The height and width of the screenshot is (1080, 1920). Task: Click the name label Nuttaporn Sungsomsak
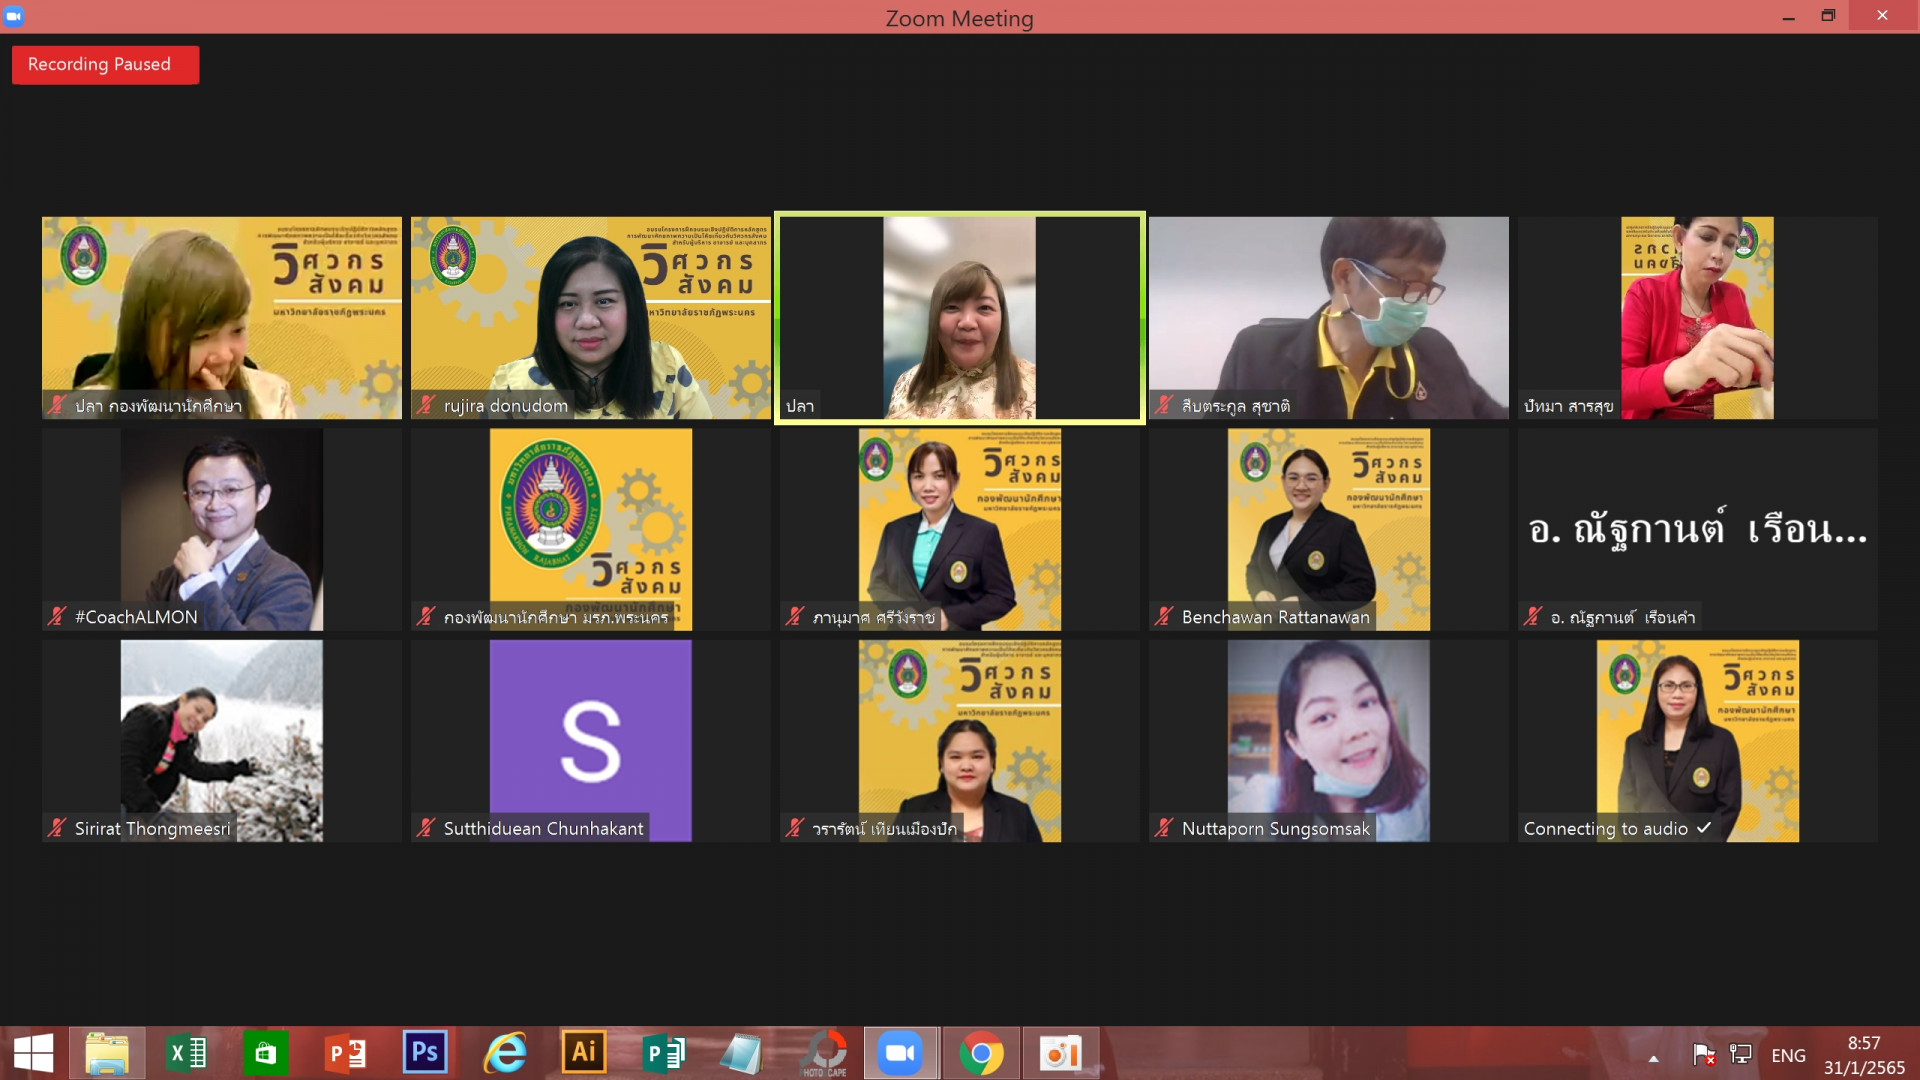pos(1276,829)
